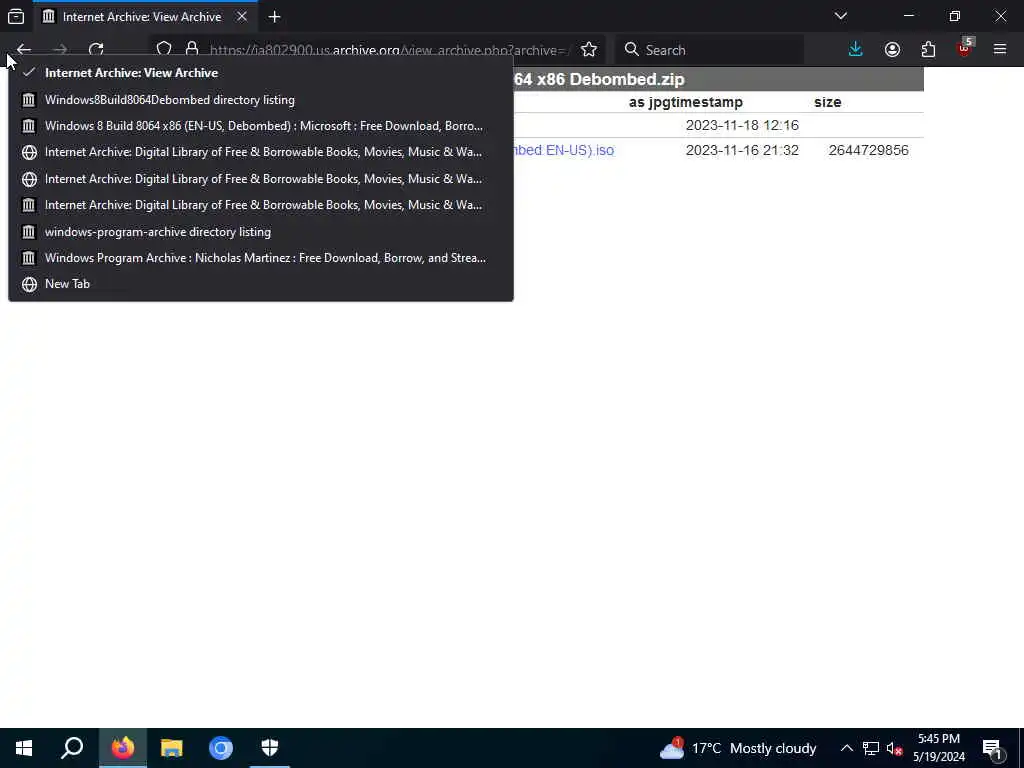Open the Windows Start menu
The width and height of the screenshot is (1024, 768).
point(24,748)
